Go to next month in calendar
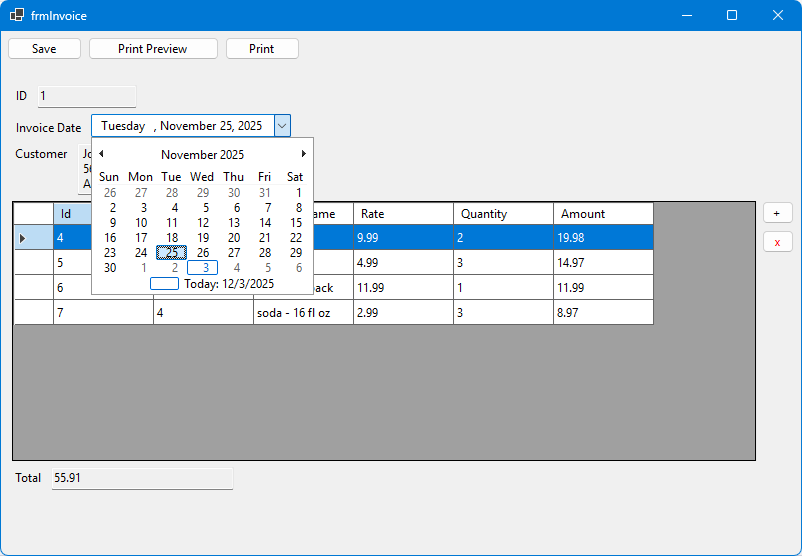802x556 pixels. pos(304,154)
